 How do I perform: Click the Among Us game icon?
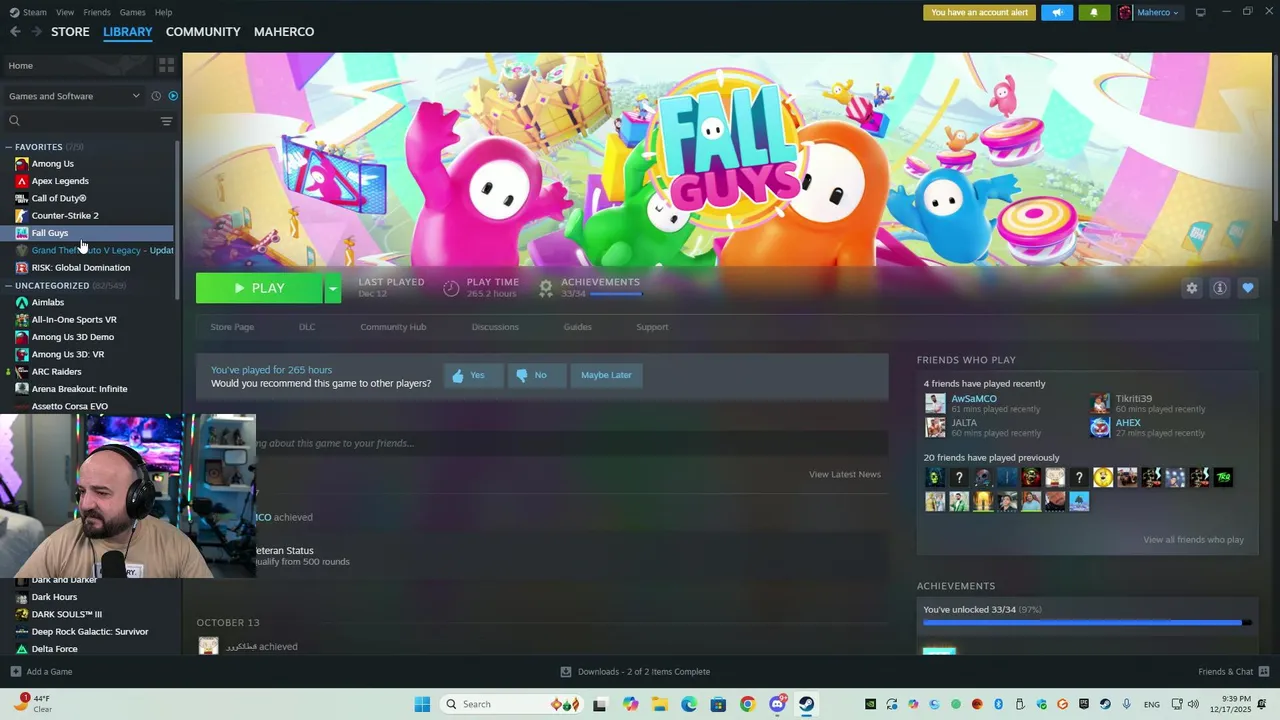pos(22,164)
